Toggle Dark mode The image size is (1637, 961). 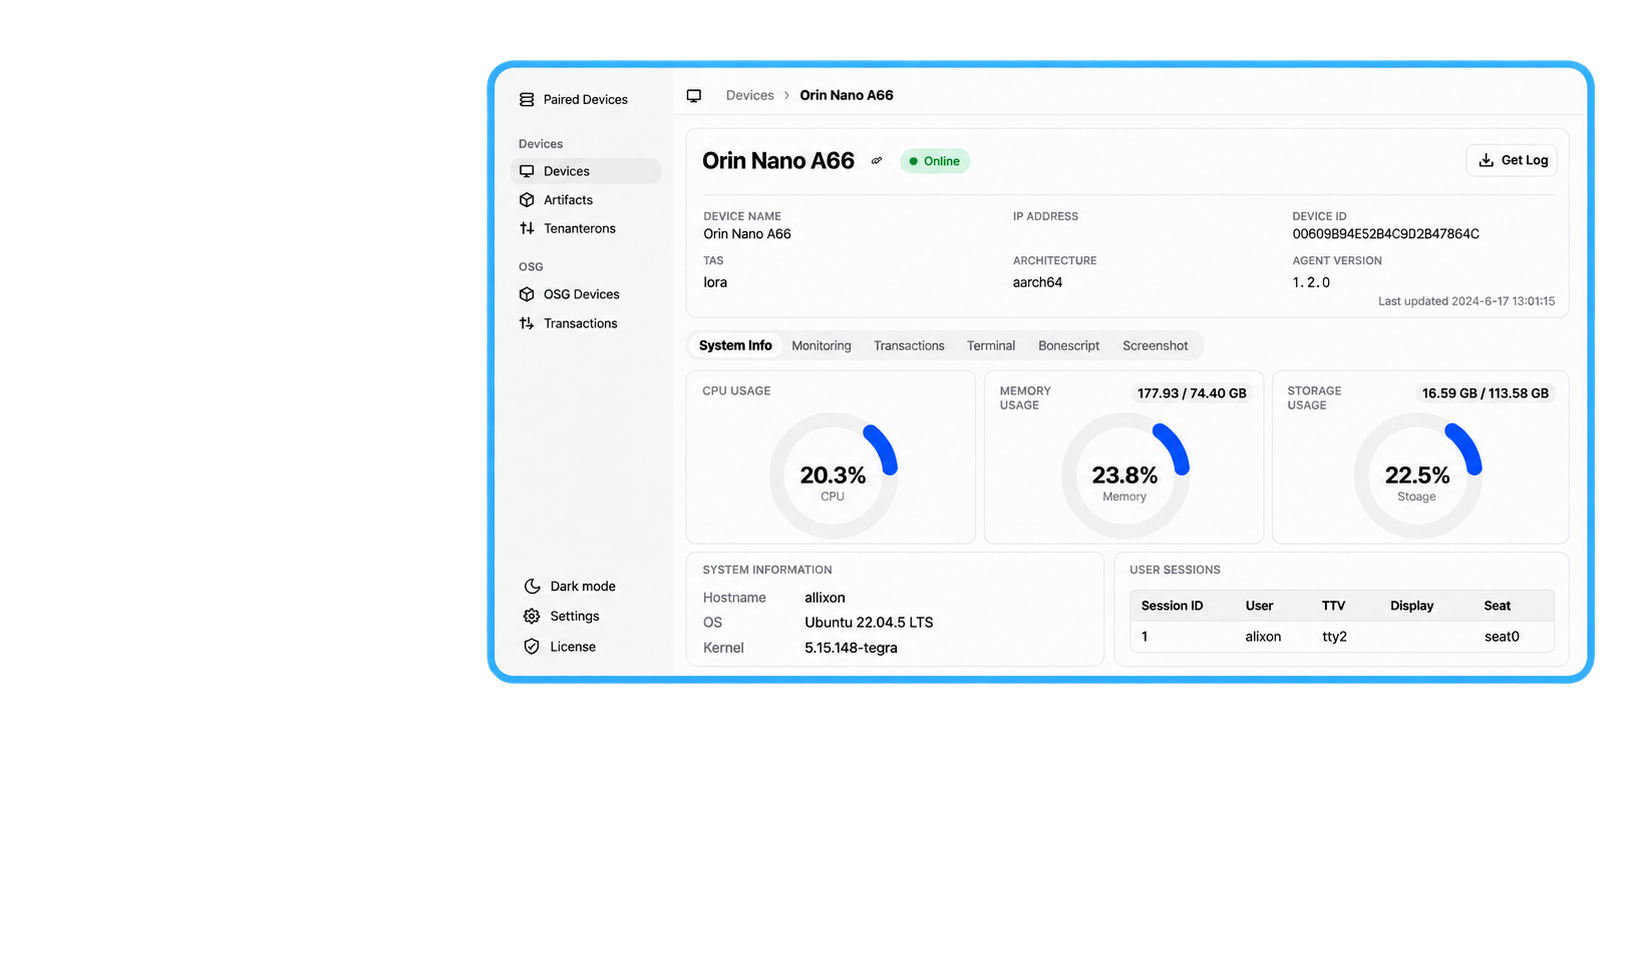pos(569,587)
